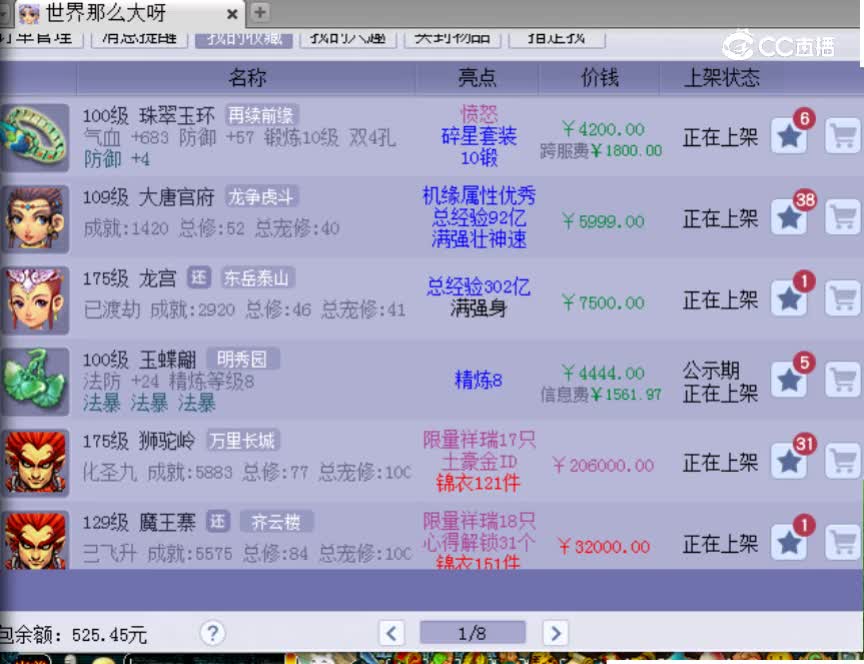
Task: Select price ¥32000.00
Action: coord(604,547)
